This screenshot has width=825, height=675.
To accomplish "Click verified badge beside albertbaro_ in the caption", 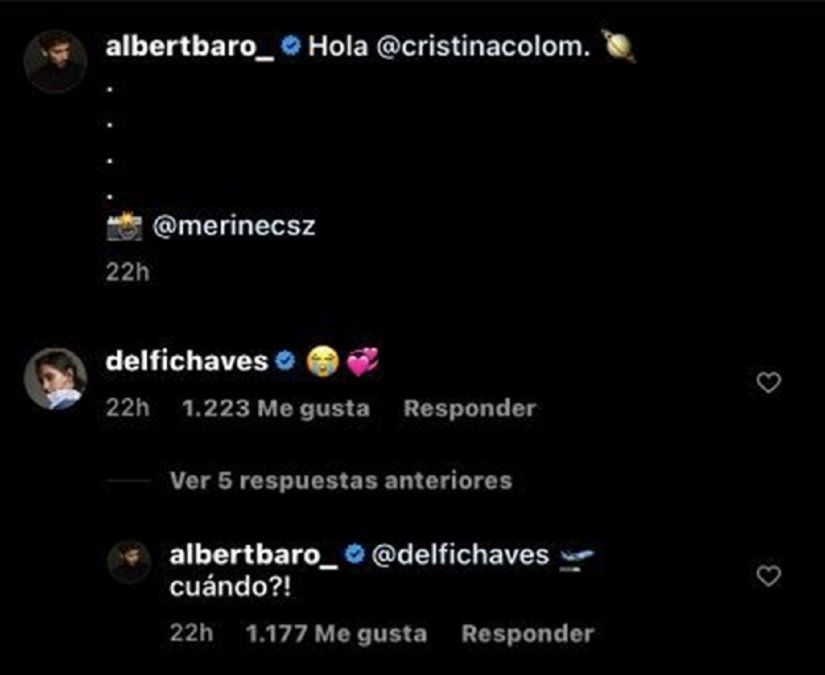I will 290,46.
